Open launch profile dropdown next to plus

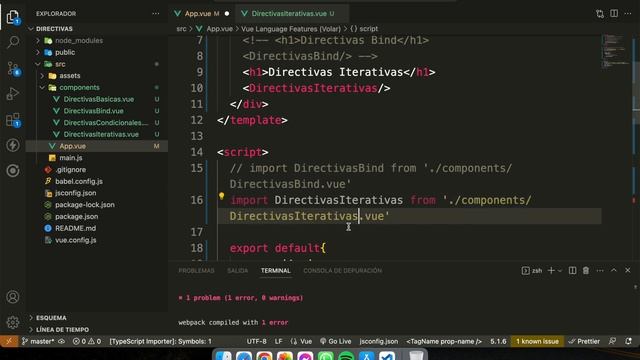560,270
